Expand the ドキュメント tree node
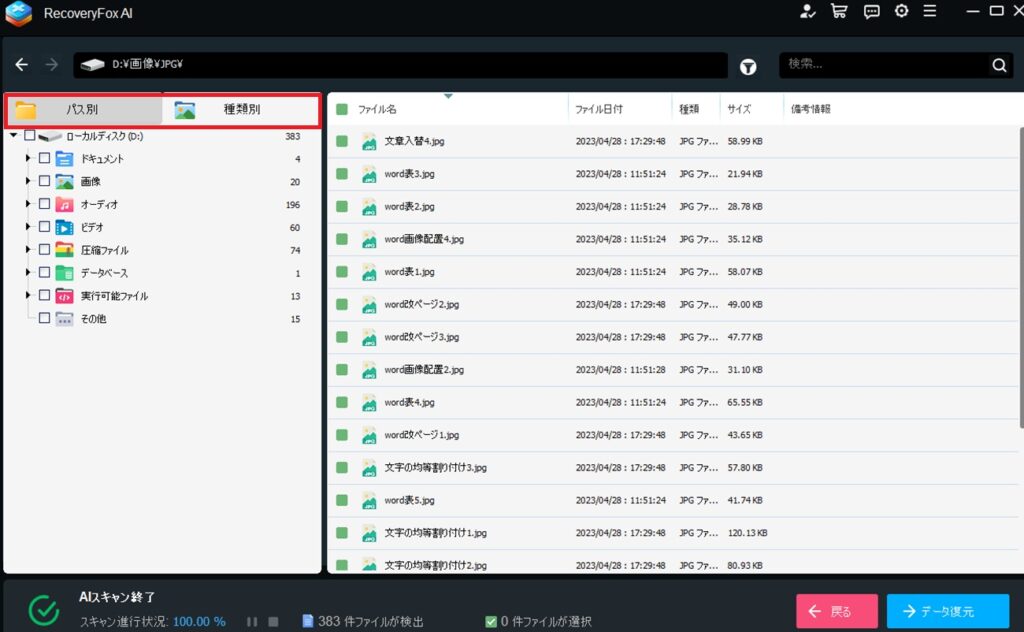Screen dimensions: 1024x632 coord(28,158)
